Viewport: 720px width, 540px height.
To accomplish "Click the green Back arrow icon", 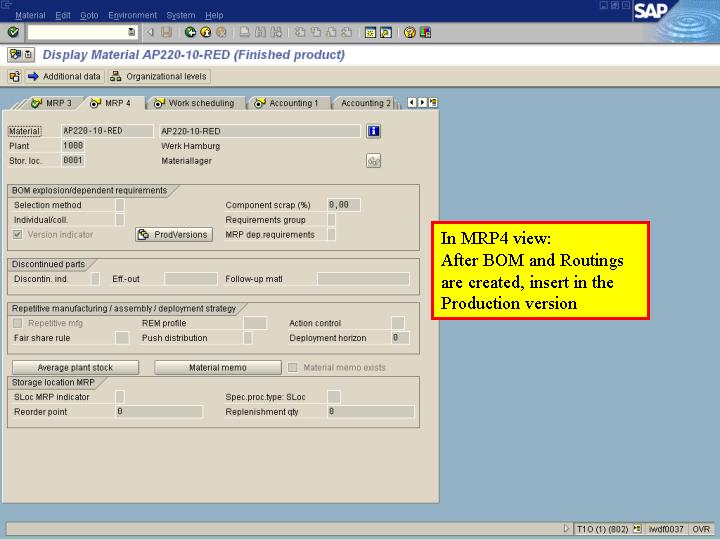I will click(190, 32).
